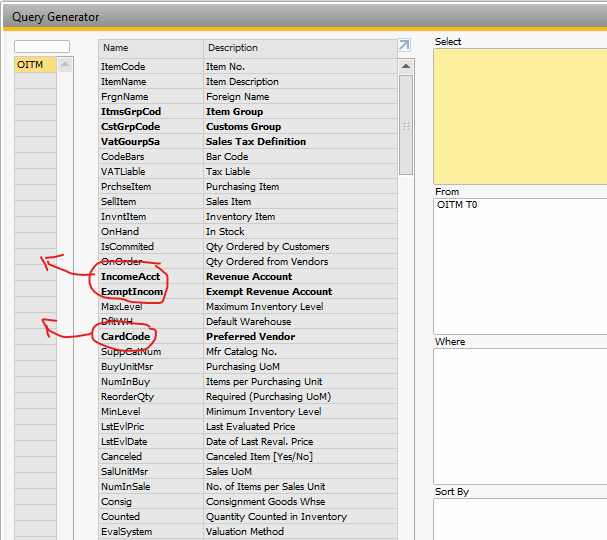Click the table list scroll up arrow
Screen dimensions: 607x540
(x=66, y=66)
